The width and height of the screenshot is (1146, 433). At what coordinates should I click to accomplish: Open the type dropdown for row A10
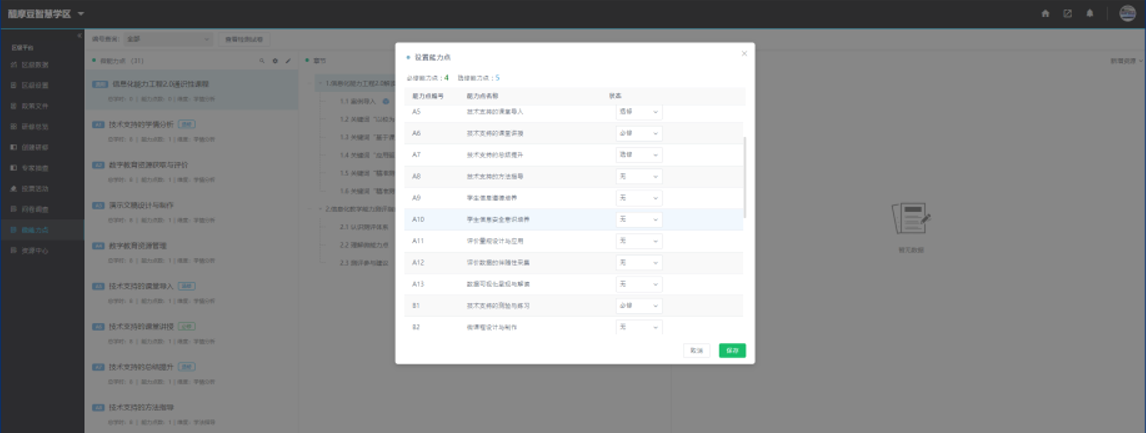pyautogui.click(x=638, y=219)
